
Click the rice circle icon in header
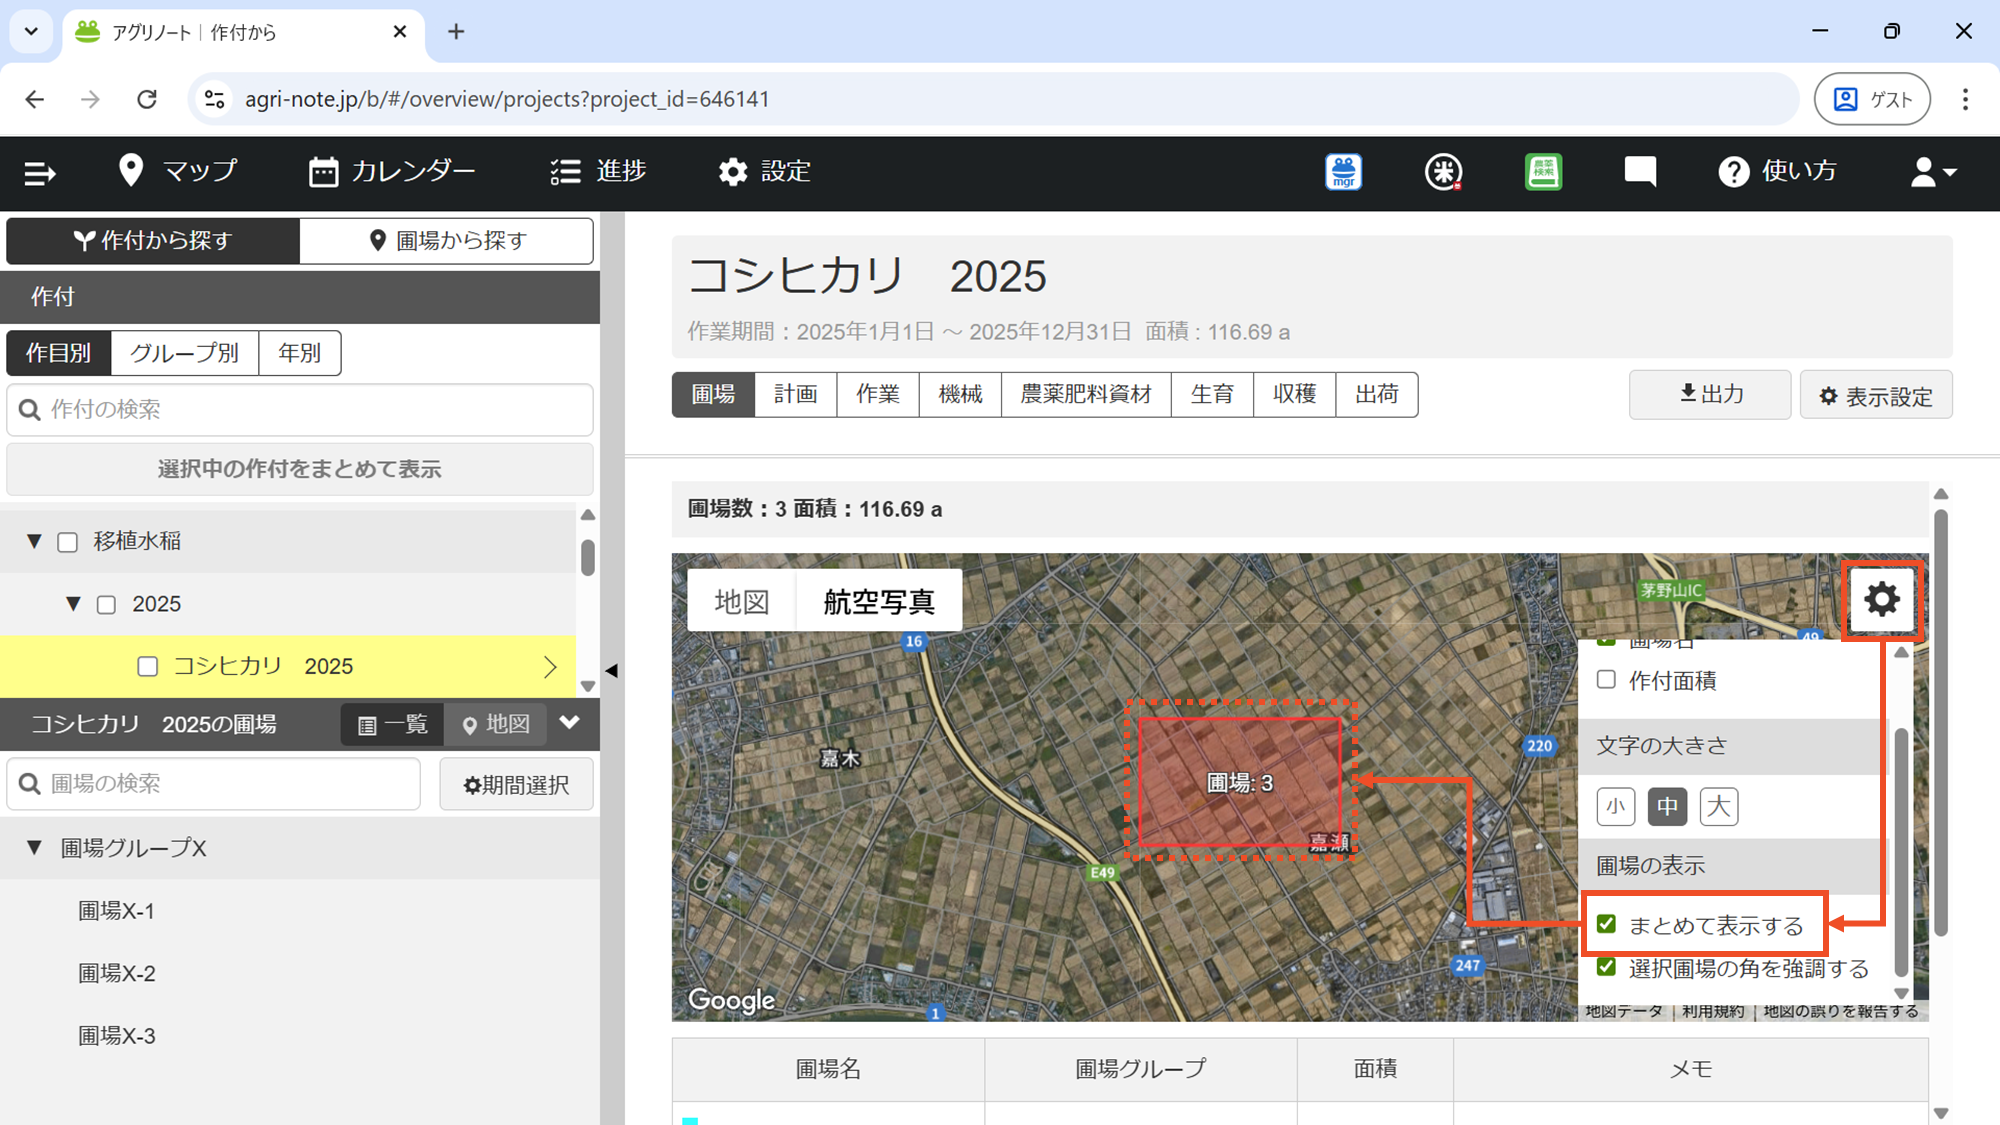(1443, 172)
